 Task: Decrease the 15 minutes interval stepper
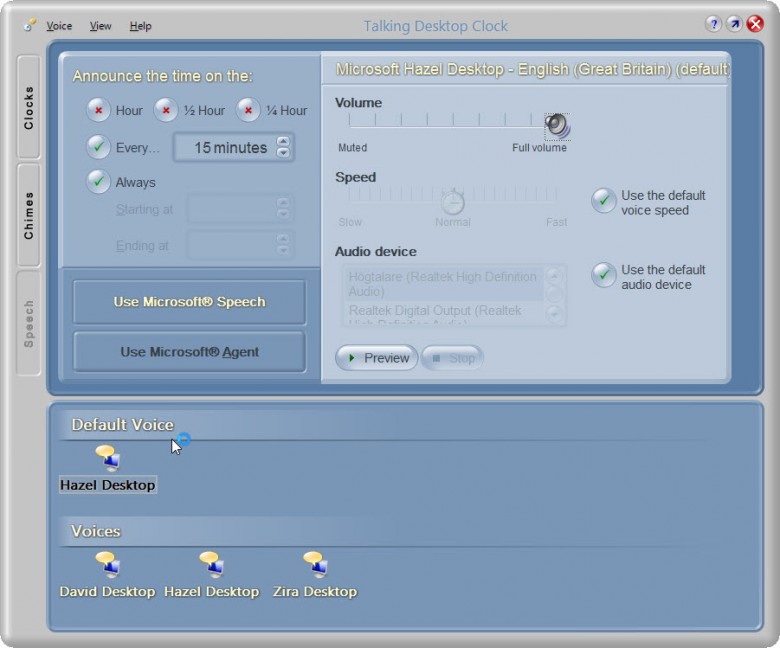[283, 153]
